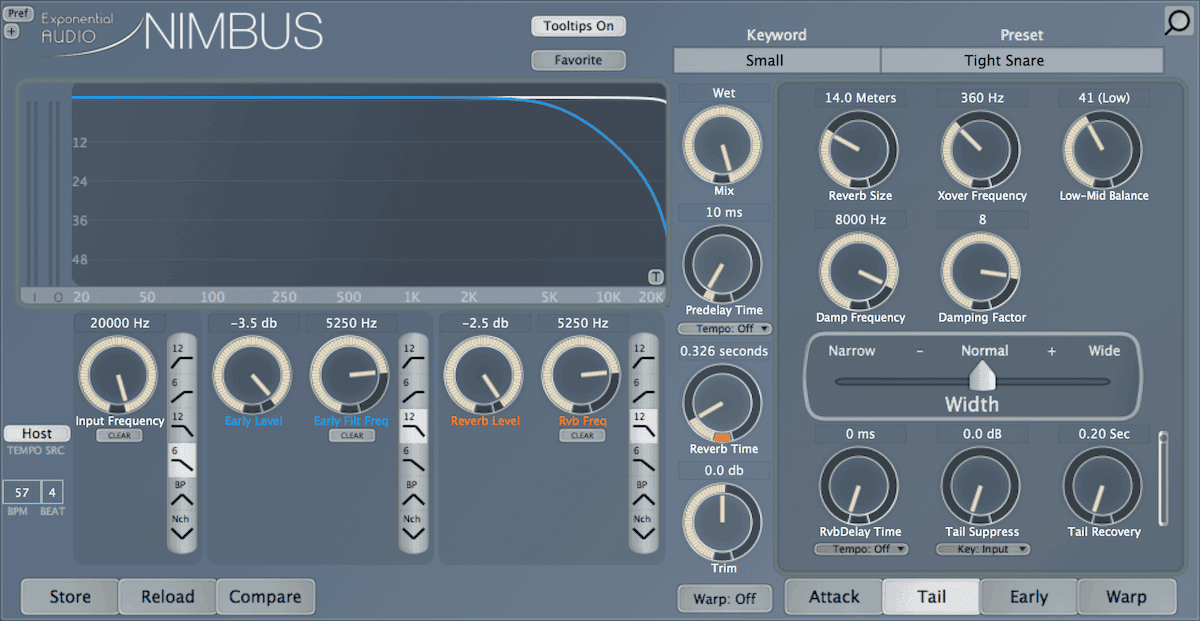The height and width of the screenshot is (621, 1200).
Task: Click the BPM field showing 57
Action: point(21,492)
